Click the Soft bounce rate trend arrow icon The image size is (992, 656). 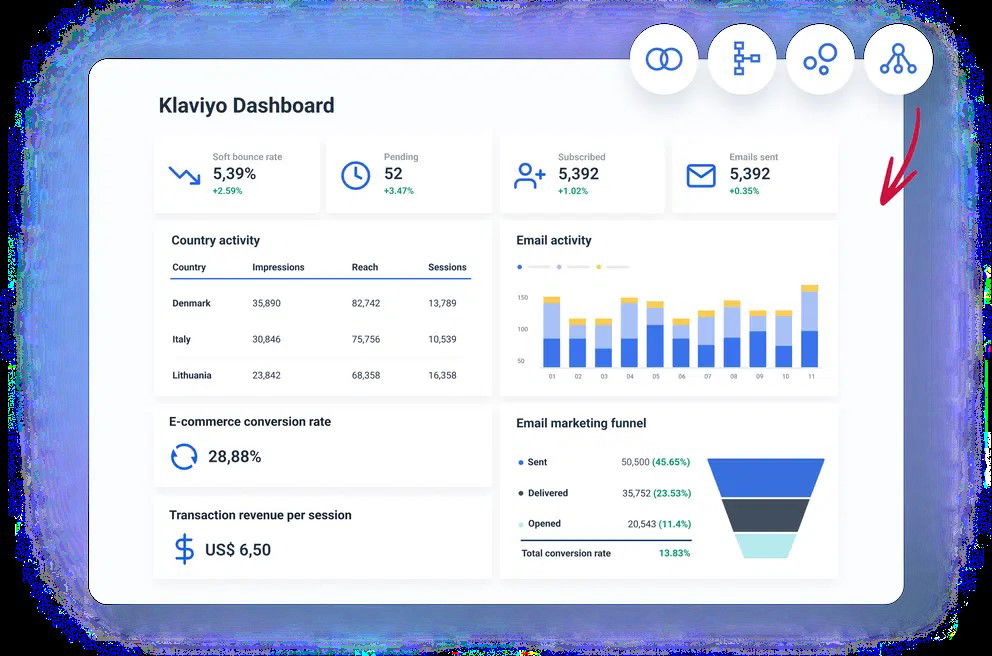pos(182,175)
